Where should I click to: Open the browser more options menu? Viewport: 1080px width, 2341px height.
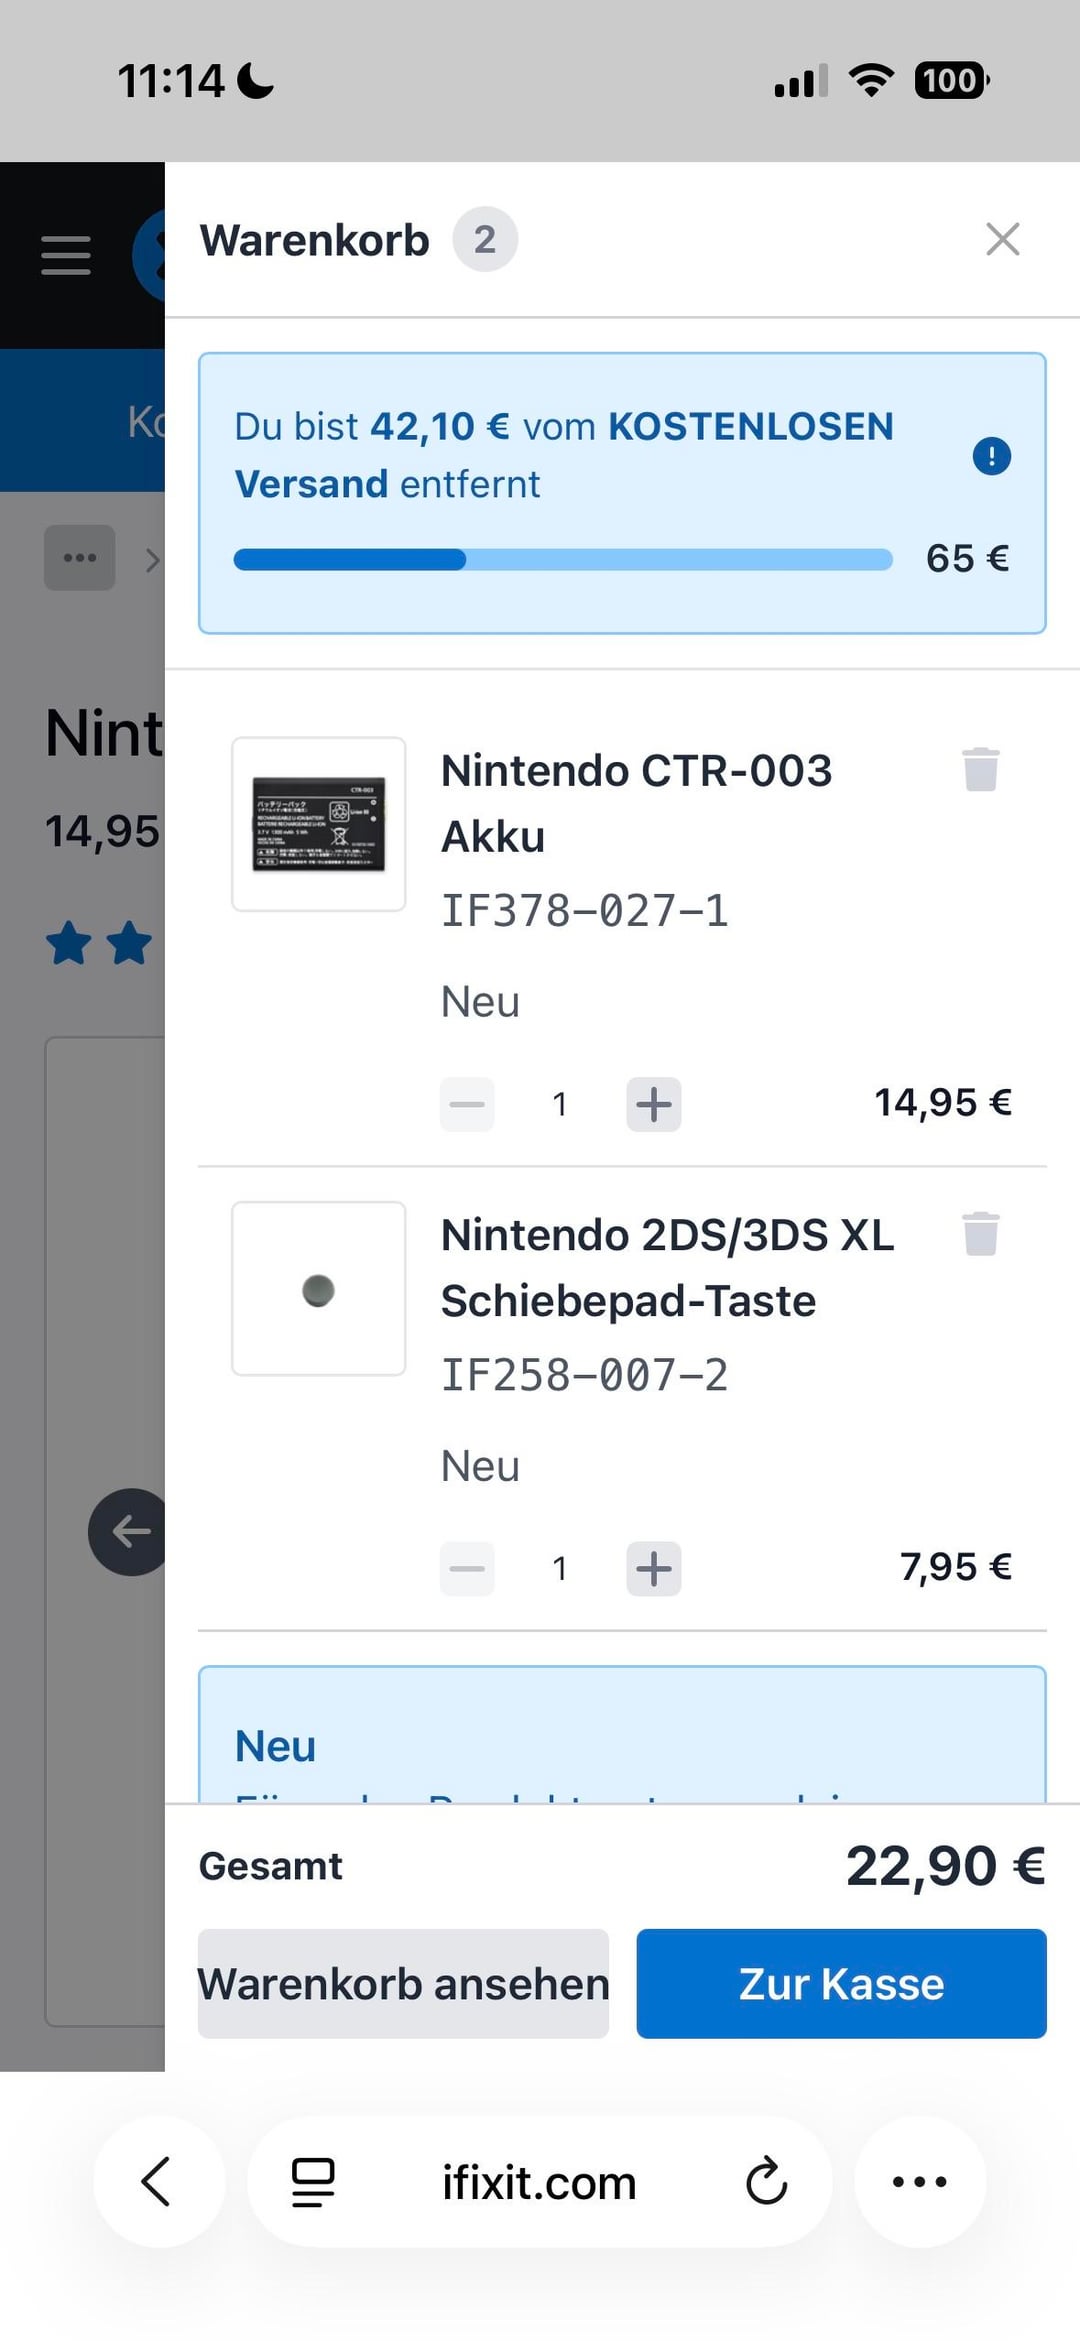click(x=919, y=2181)
